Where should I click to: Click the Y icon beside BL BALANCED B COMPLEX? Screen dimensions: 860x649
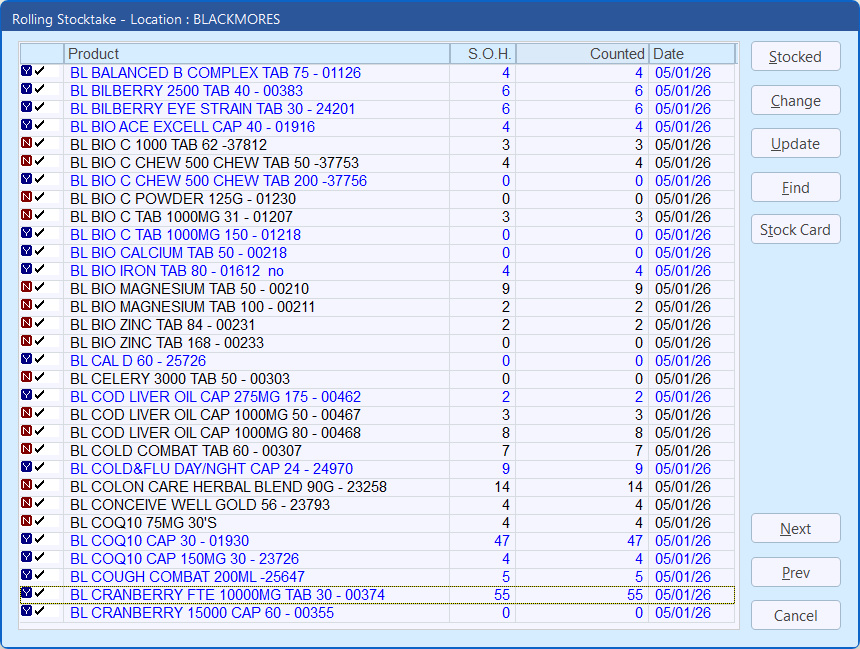(26, 73)
